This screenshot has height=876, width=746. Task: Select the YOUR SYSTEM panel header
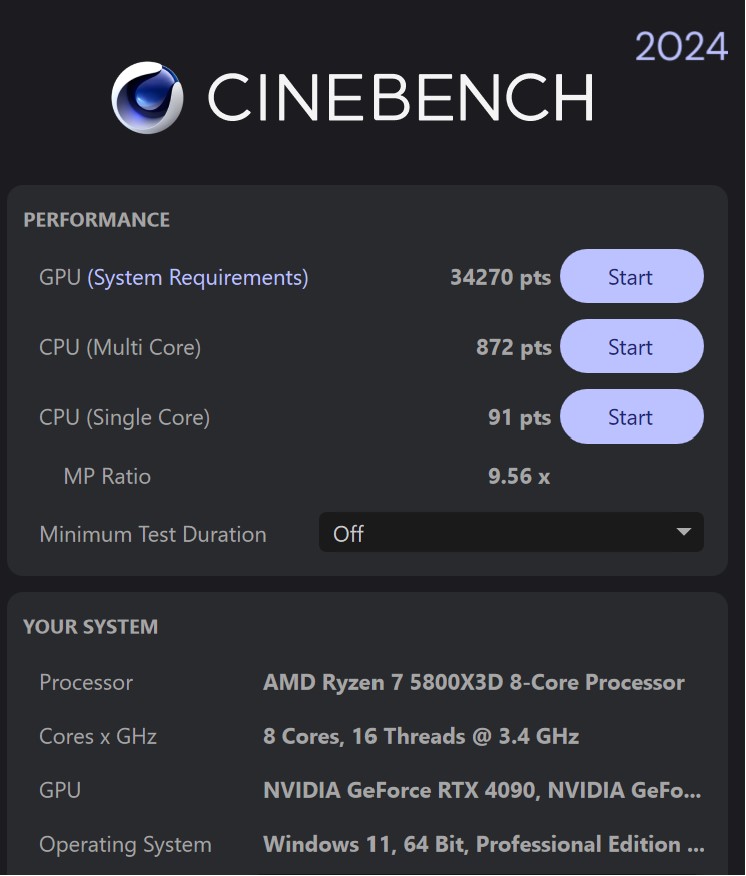pyautogui.click(x=90, y=626)
